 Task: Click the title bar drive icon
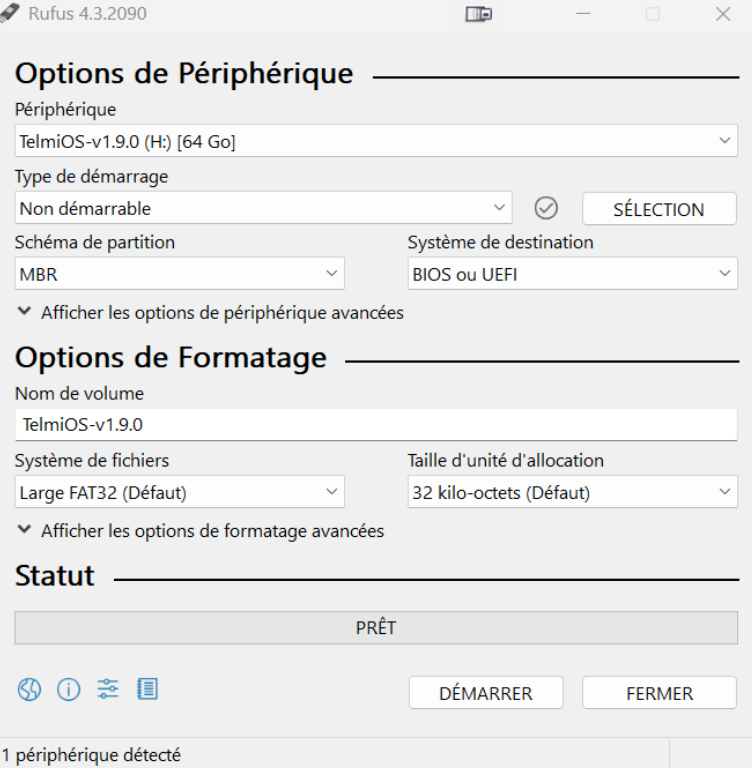click(x=479, y=14)
